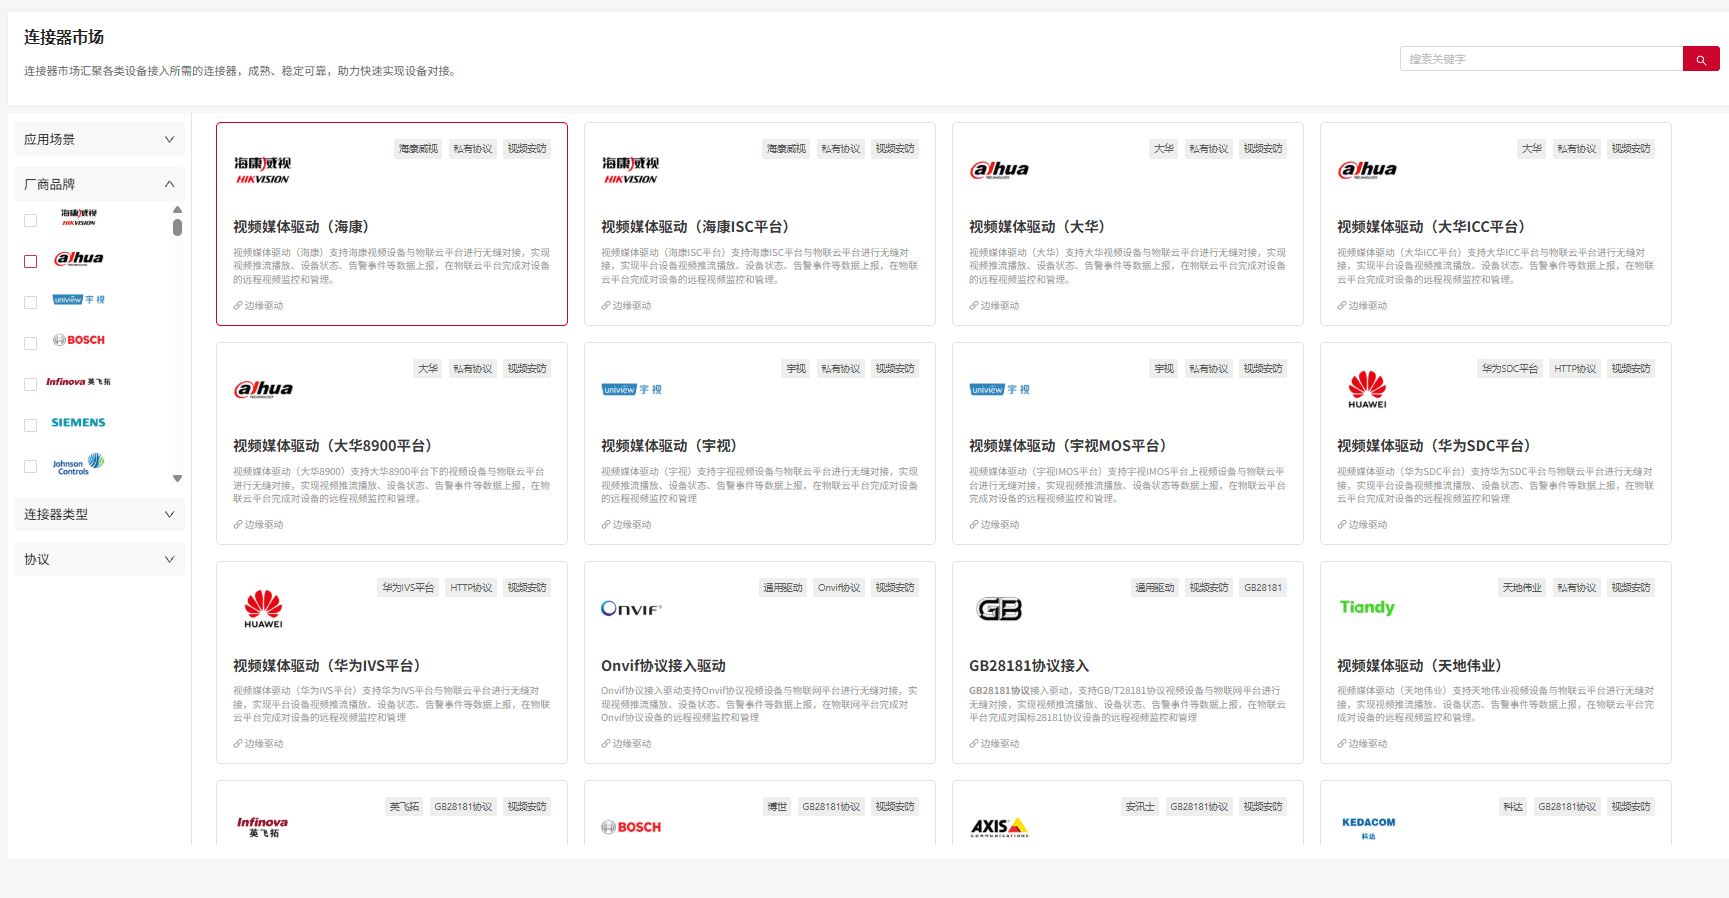Screen dimensions: 1729x898
Task: Click the Infinova logo in brand filter list
Action: (x=79, y=382)
